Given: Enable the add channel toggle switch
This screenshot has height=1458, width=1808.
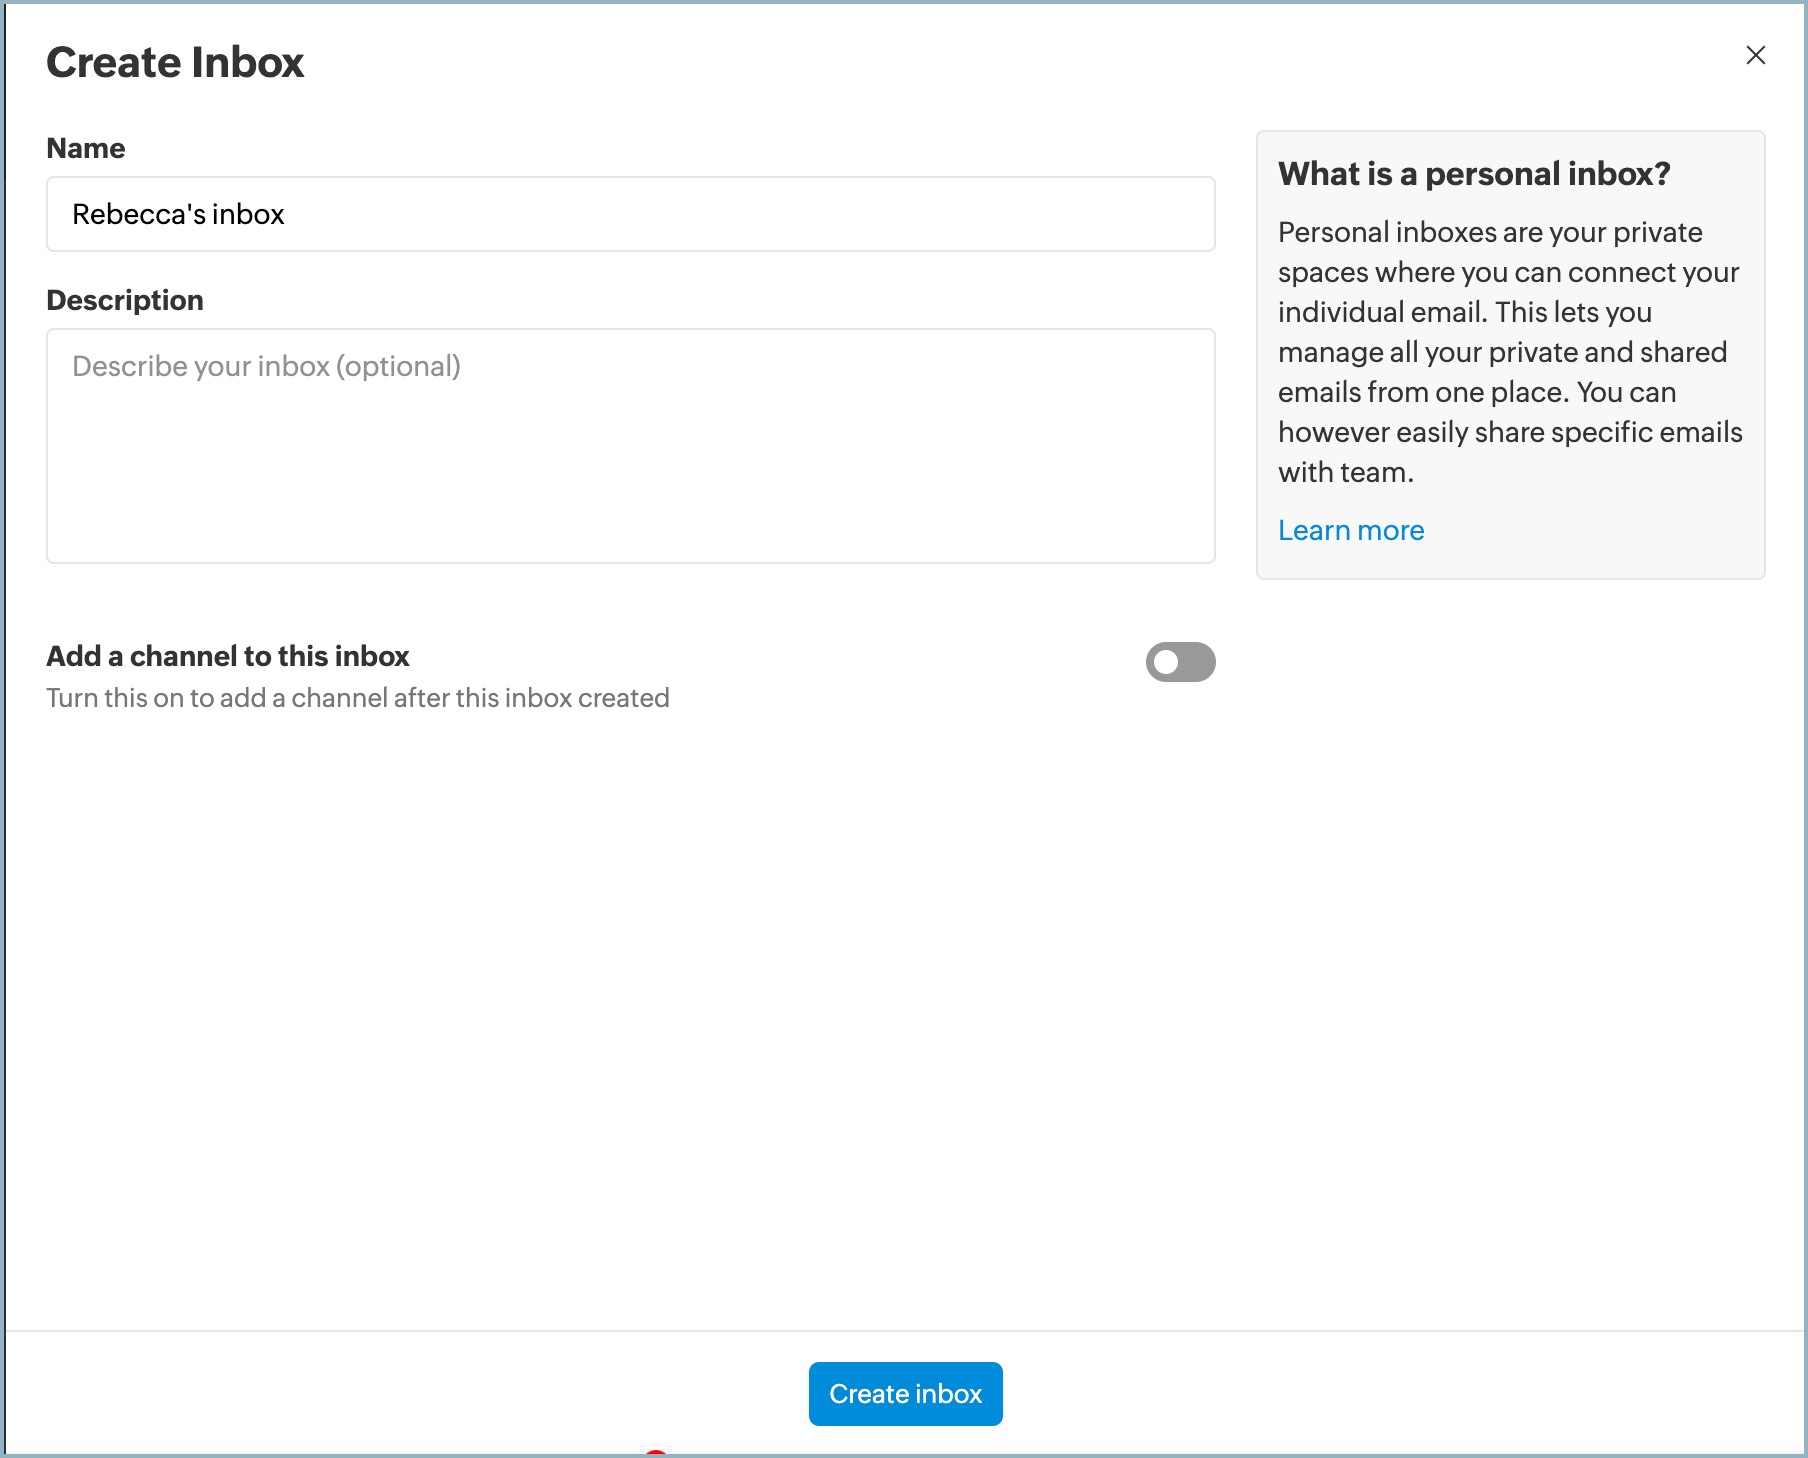Looking at the screenshot, I should (x=1180, y=662).
